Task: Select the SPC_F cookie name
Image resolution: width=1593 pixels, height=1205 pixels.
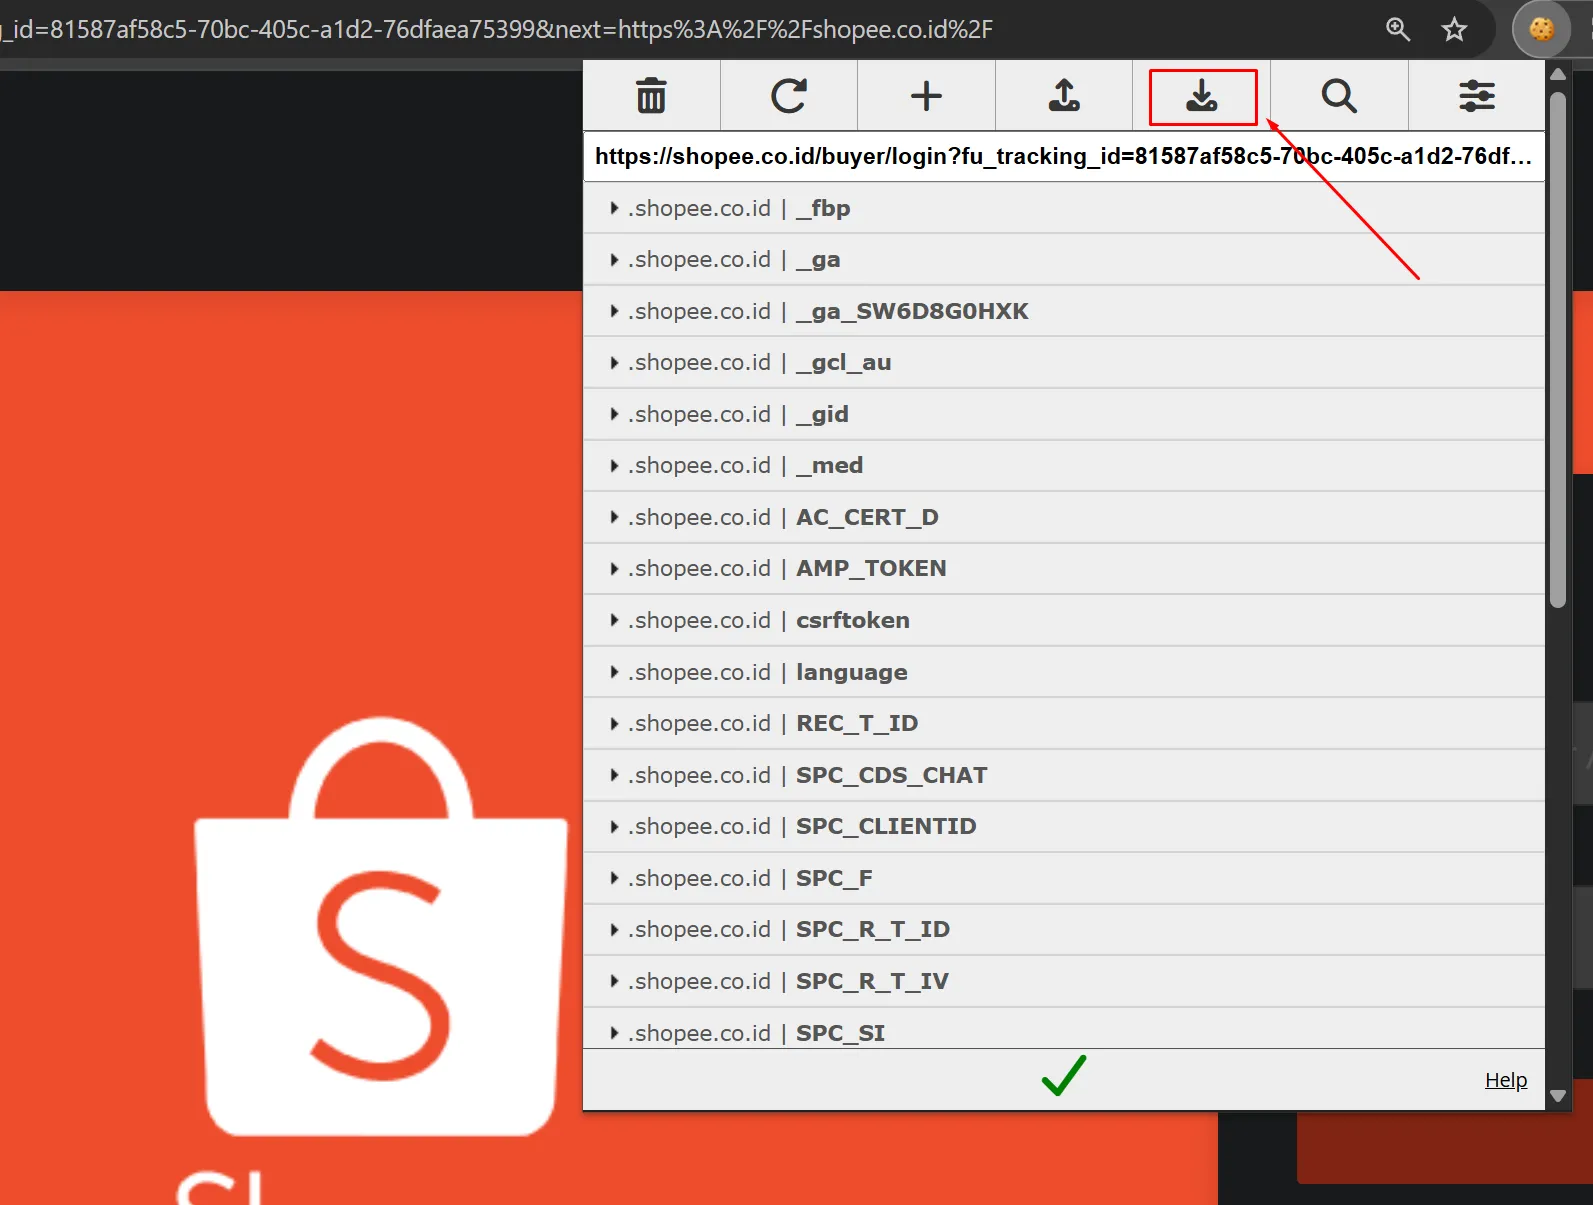Action: 834,878
